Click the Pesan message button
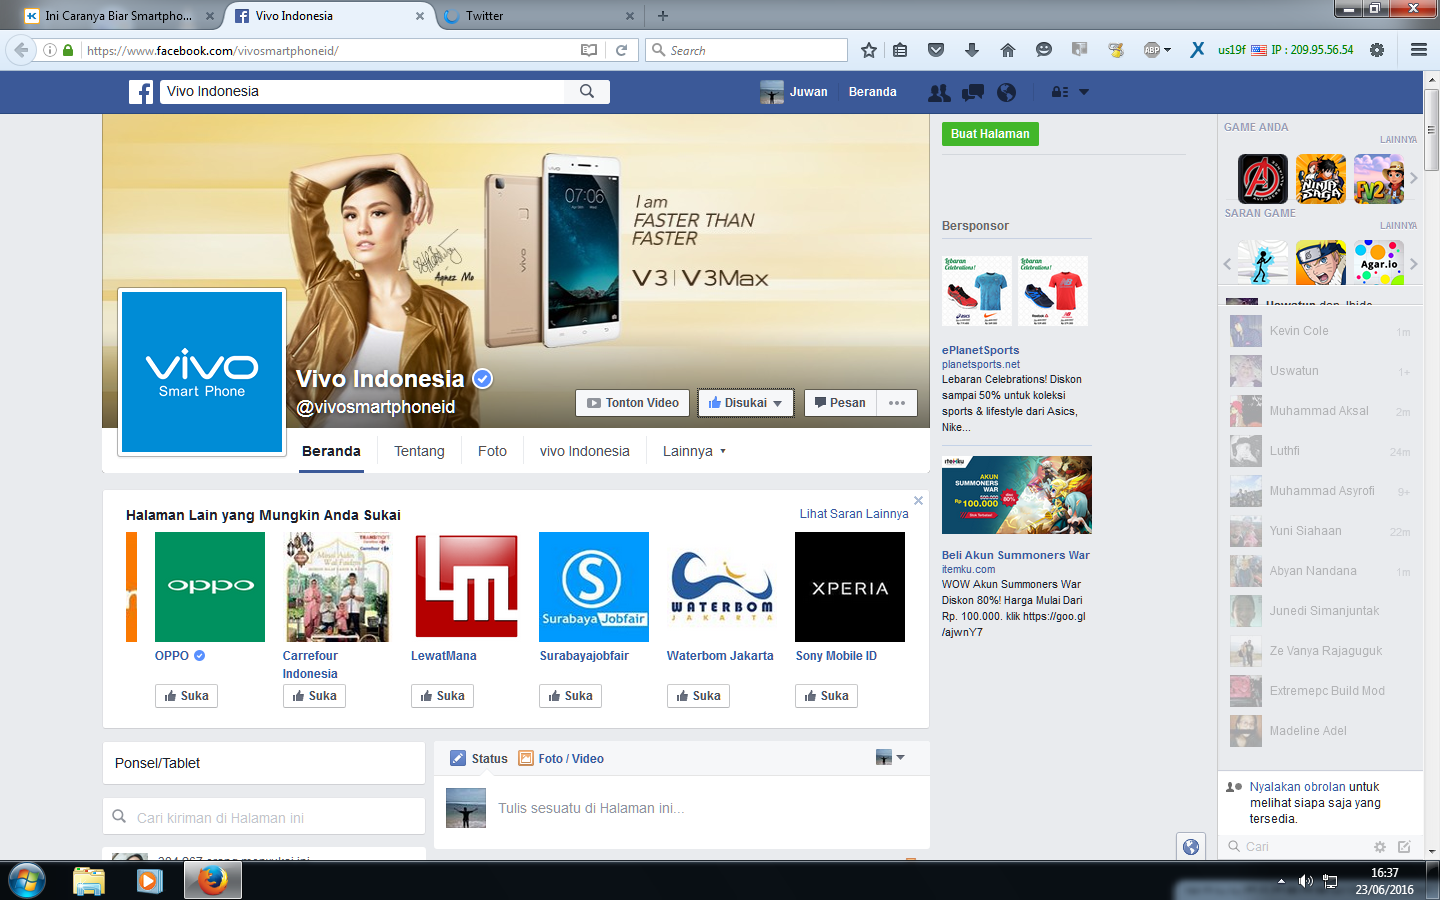 point(840,403)
